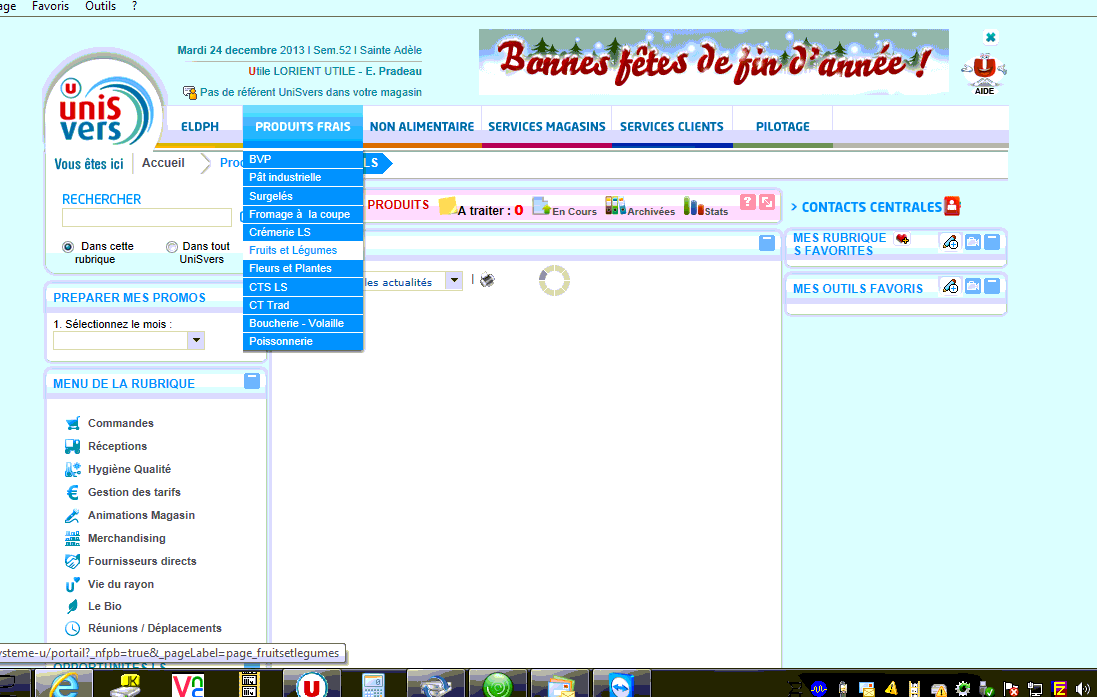Open the Archivées binders icon
The image size is (1097, 697).
point(615,205)
